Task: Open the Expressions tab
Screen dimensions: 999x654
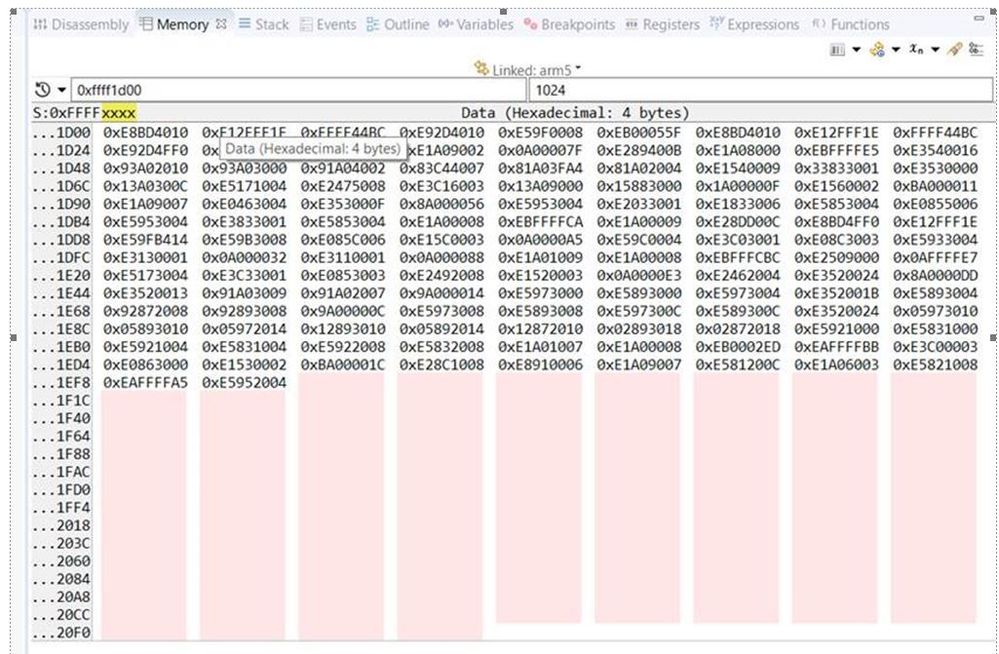Action: pos(754,25)
